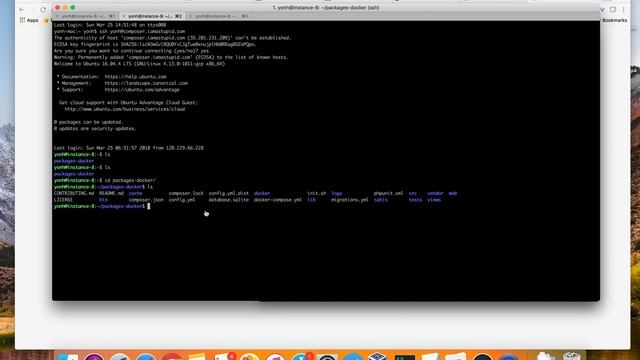
Task: Close the second terminal tab with its x
Action: click(124, 16)
